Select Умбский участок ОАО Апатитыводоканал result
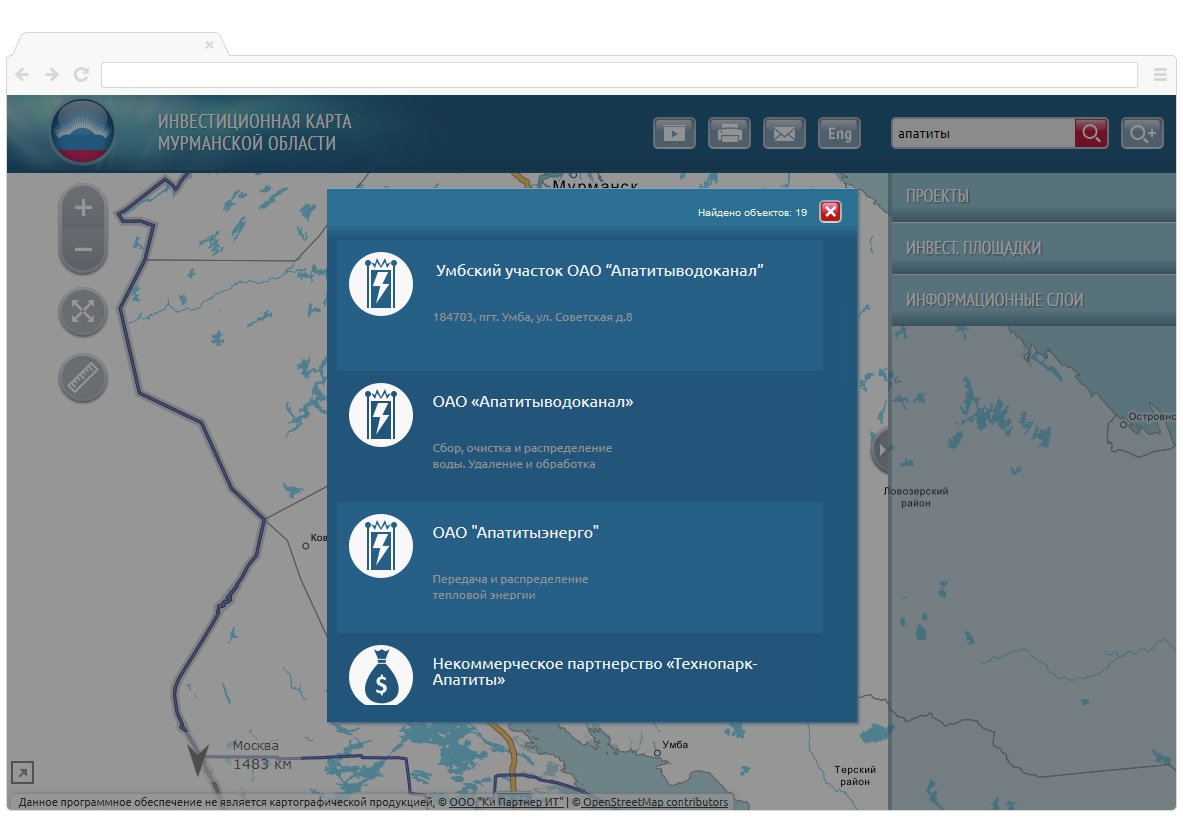 coord(579,305)
